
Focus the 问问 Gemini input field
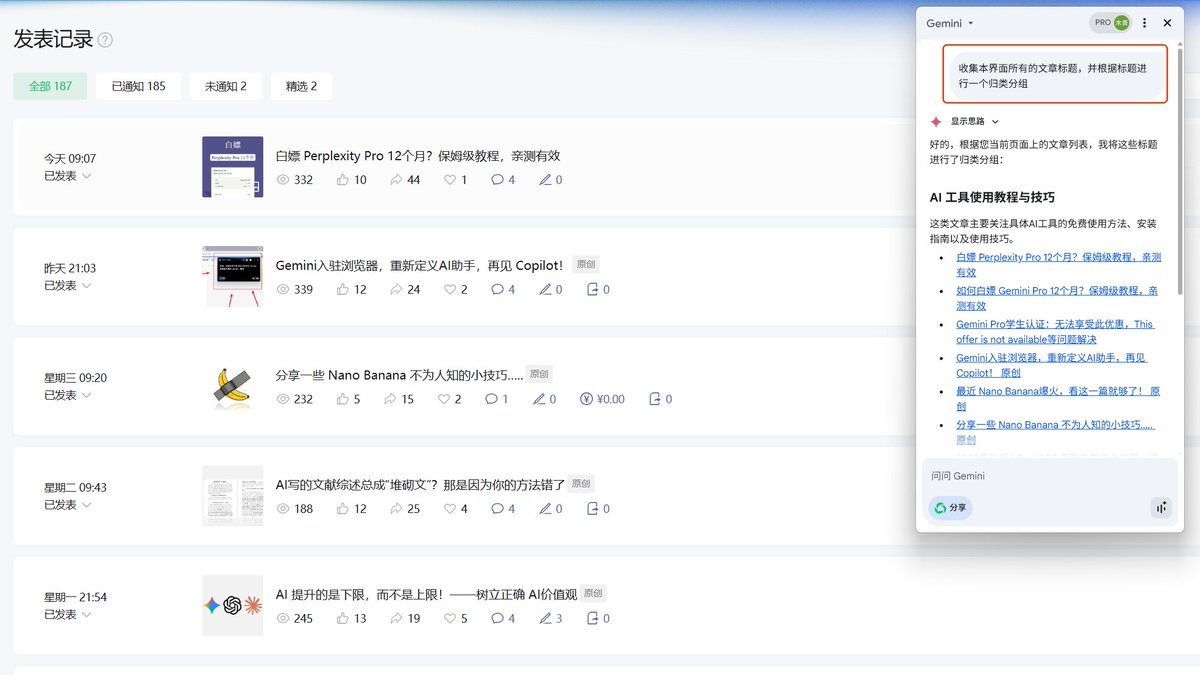(x=1049, y=476)
